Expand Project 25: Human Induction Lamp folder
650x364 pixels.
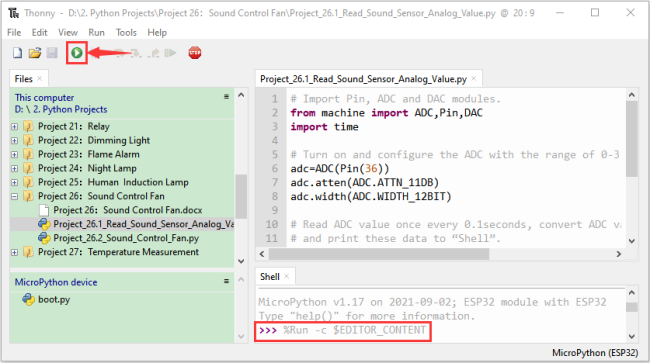coord(15,182)
